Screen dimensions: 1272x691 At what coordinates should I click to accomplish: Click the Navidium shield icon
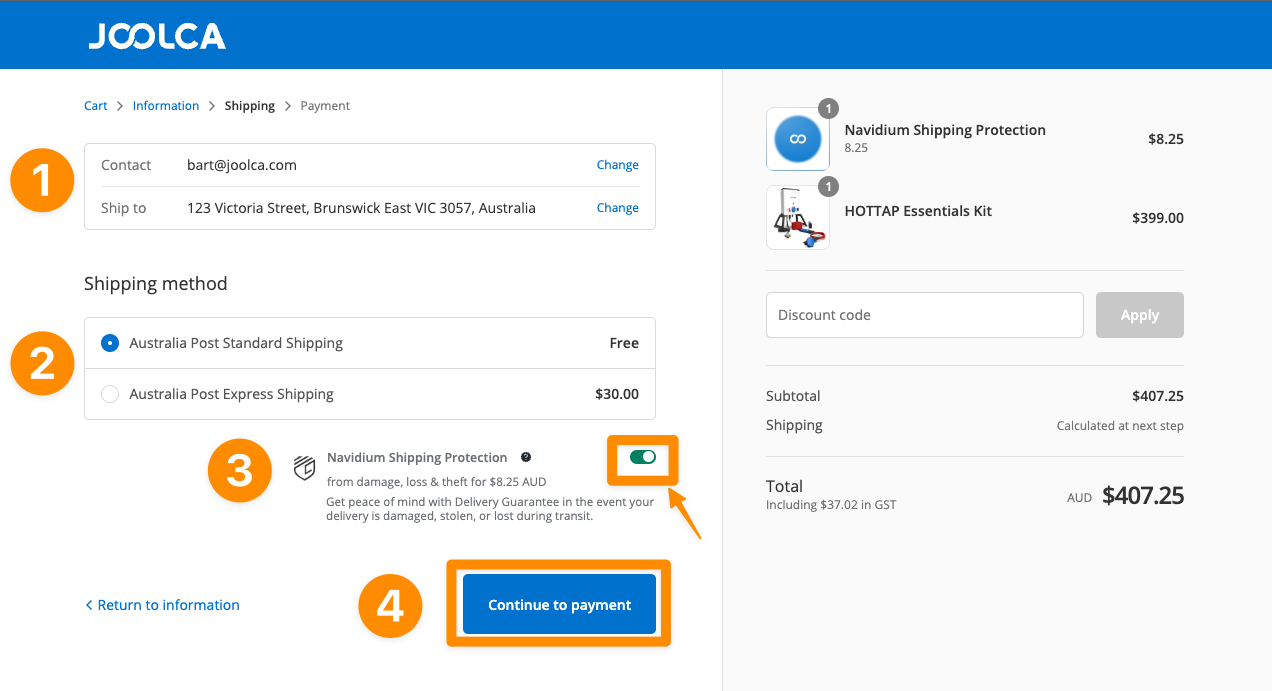[x=305, y=468]
